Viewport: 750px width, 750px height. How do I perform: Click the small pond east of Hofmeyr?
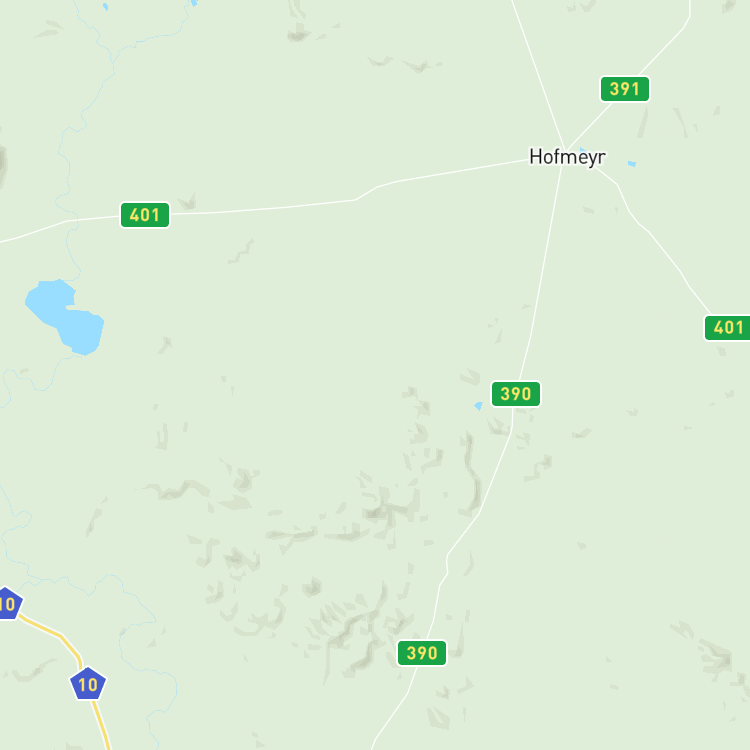[x=632, y=164]
